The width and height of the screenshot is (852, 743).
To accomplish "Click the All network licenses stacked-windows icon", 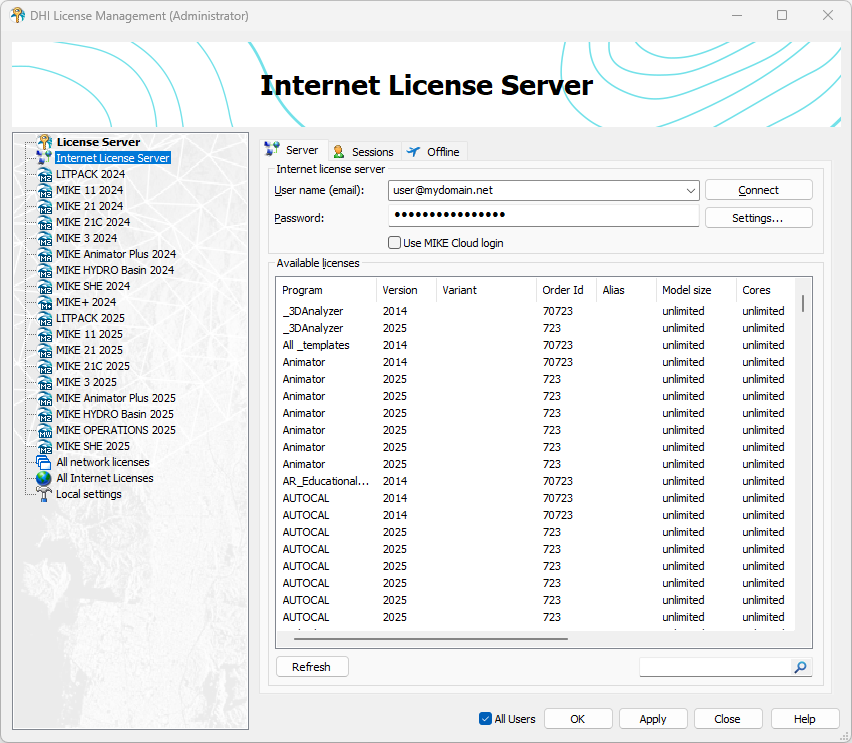I will 43,463.
